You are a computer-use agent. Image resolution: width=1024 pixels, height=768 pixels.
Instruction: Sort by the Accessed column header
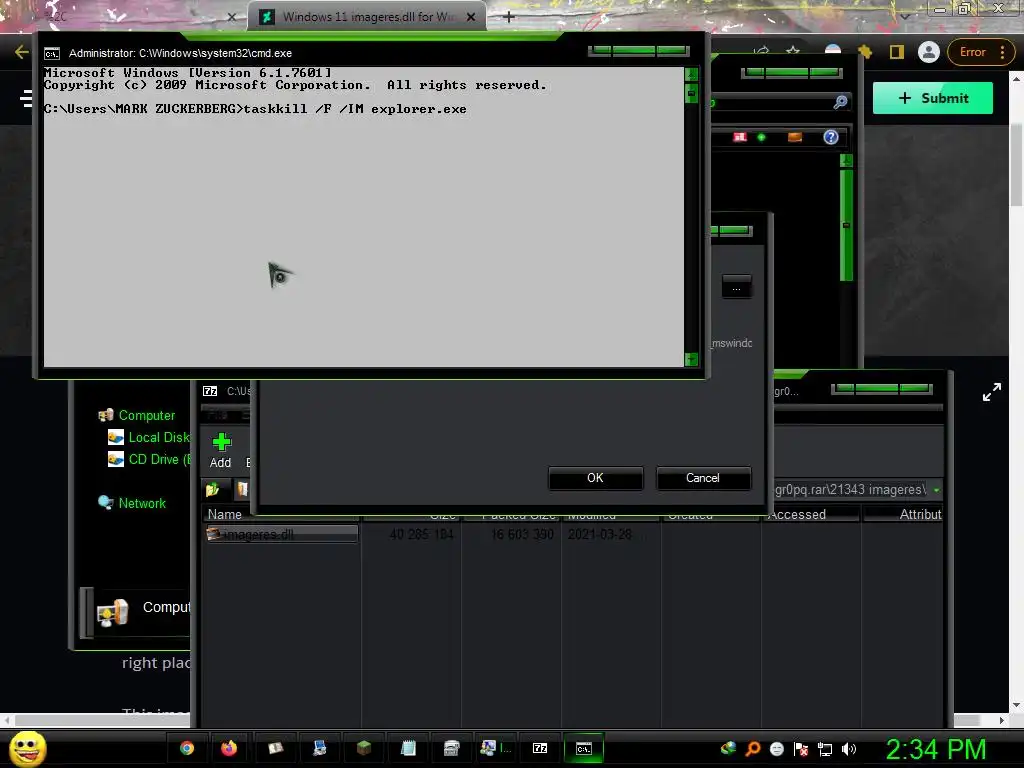pos(810,515)
